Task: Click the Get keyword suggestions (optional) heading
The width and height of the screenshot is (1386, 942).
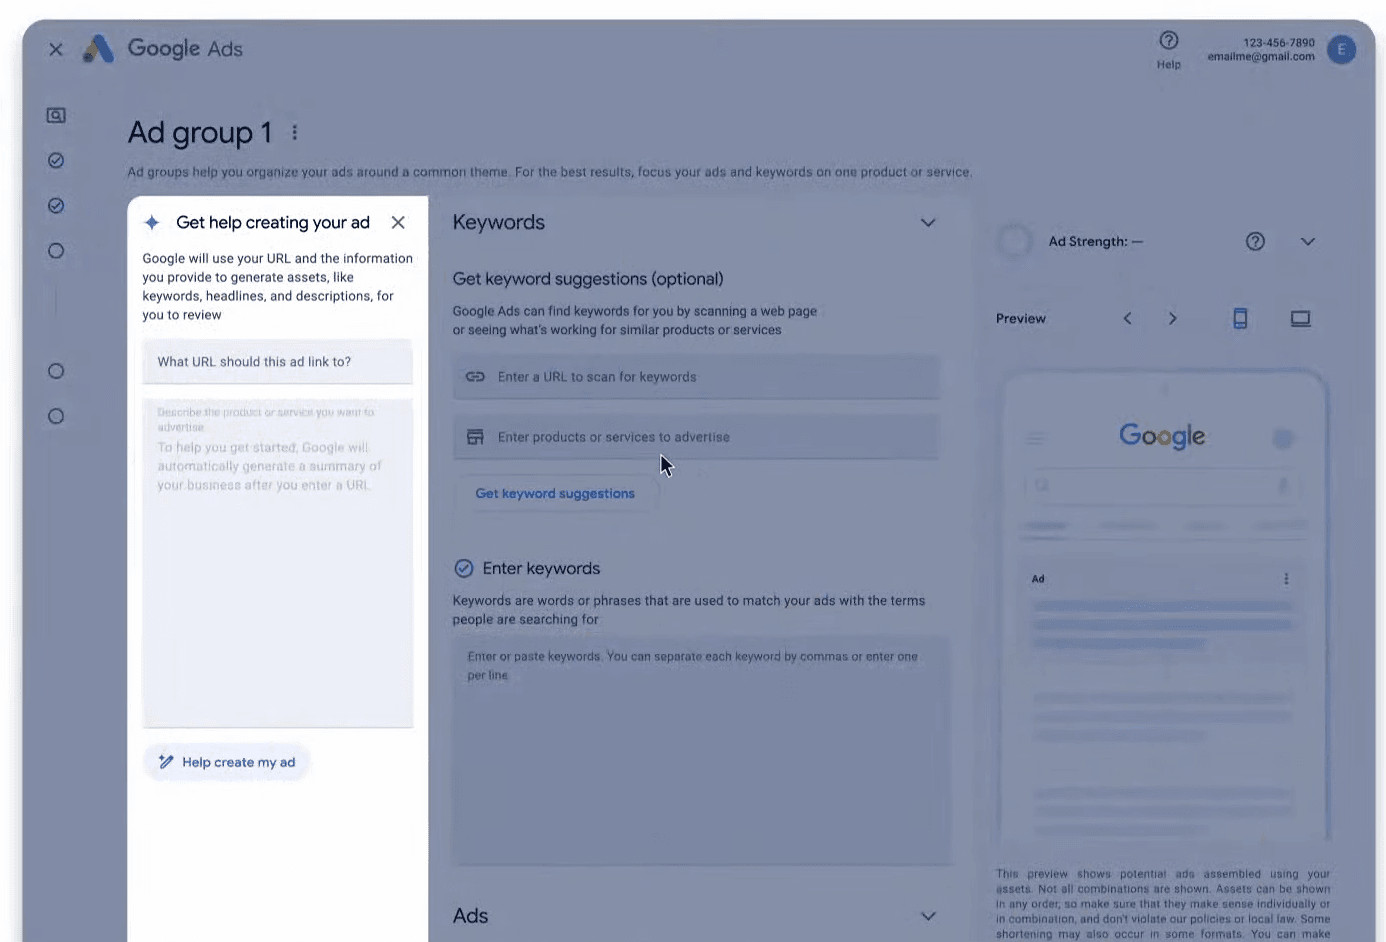Action: tap(587, 279)
